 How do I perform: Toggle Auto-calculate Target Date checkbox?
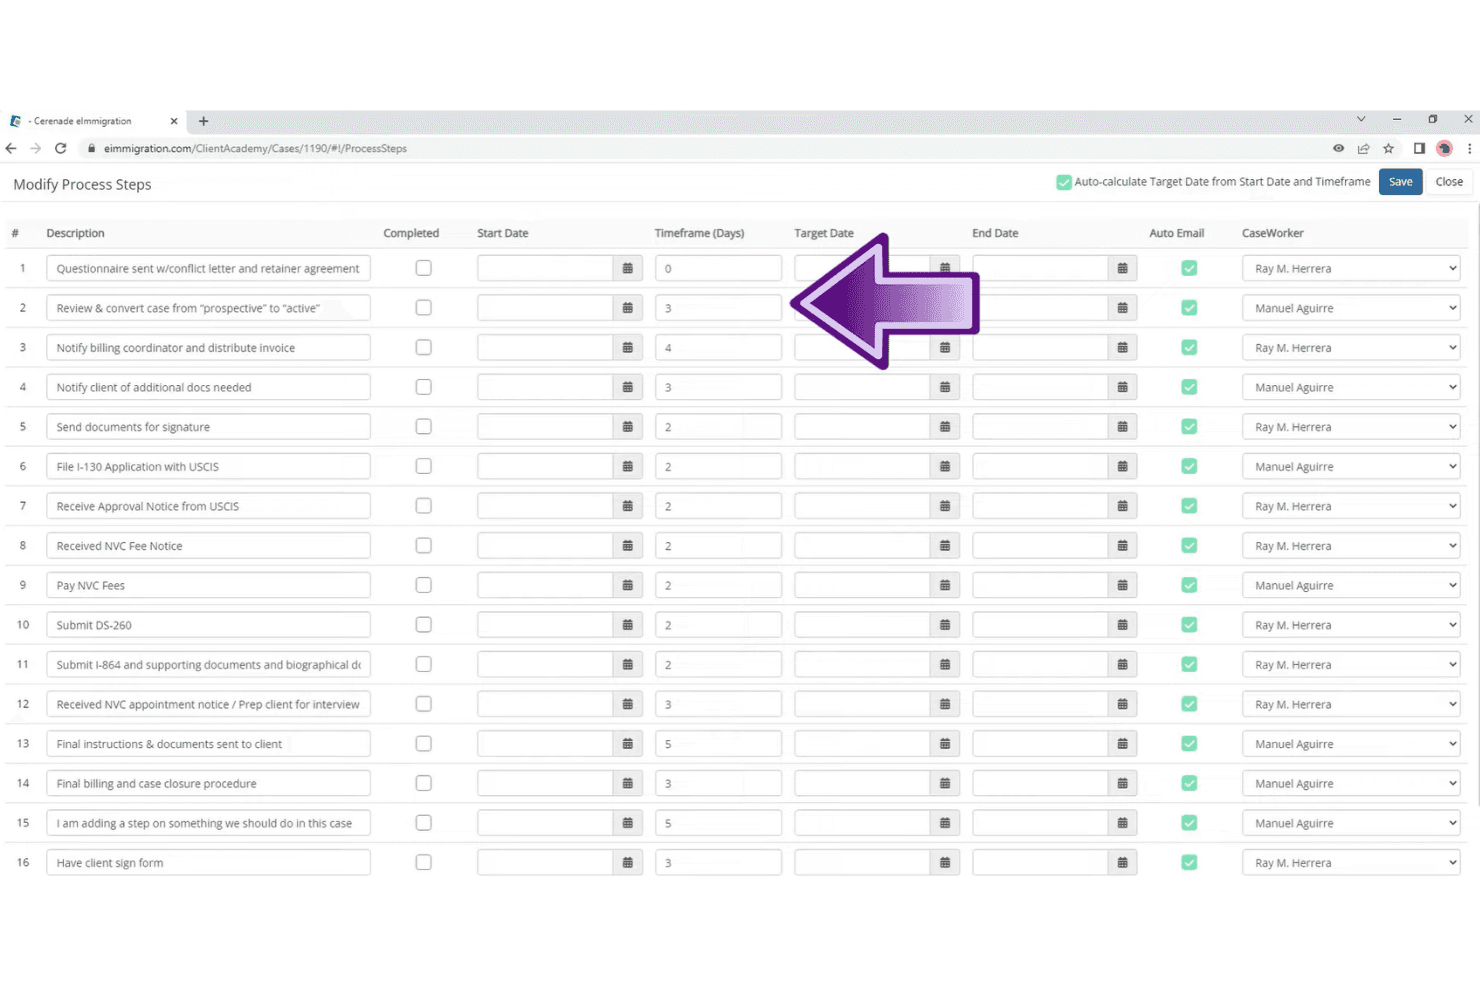click(1064, 182)
